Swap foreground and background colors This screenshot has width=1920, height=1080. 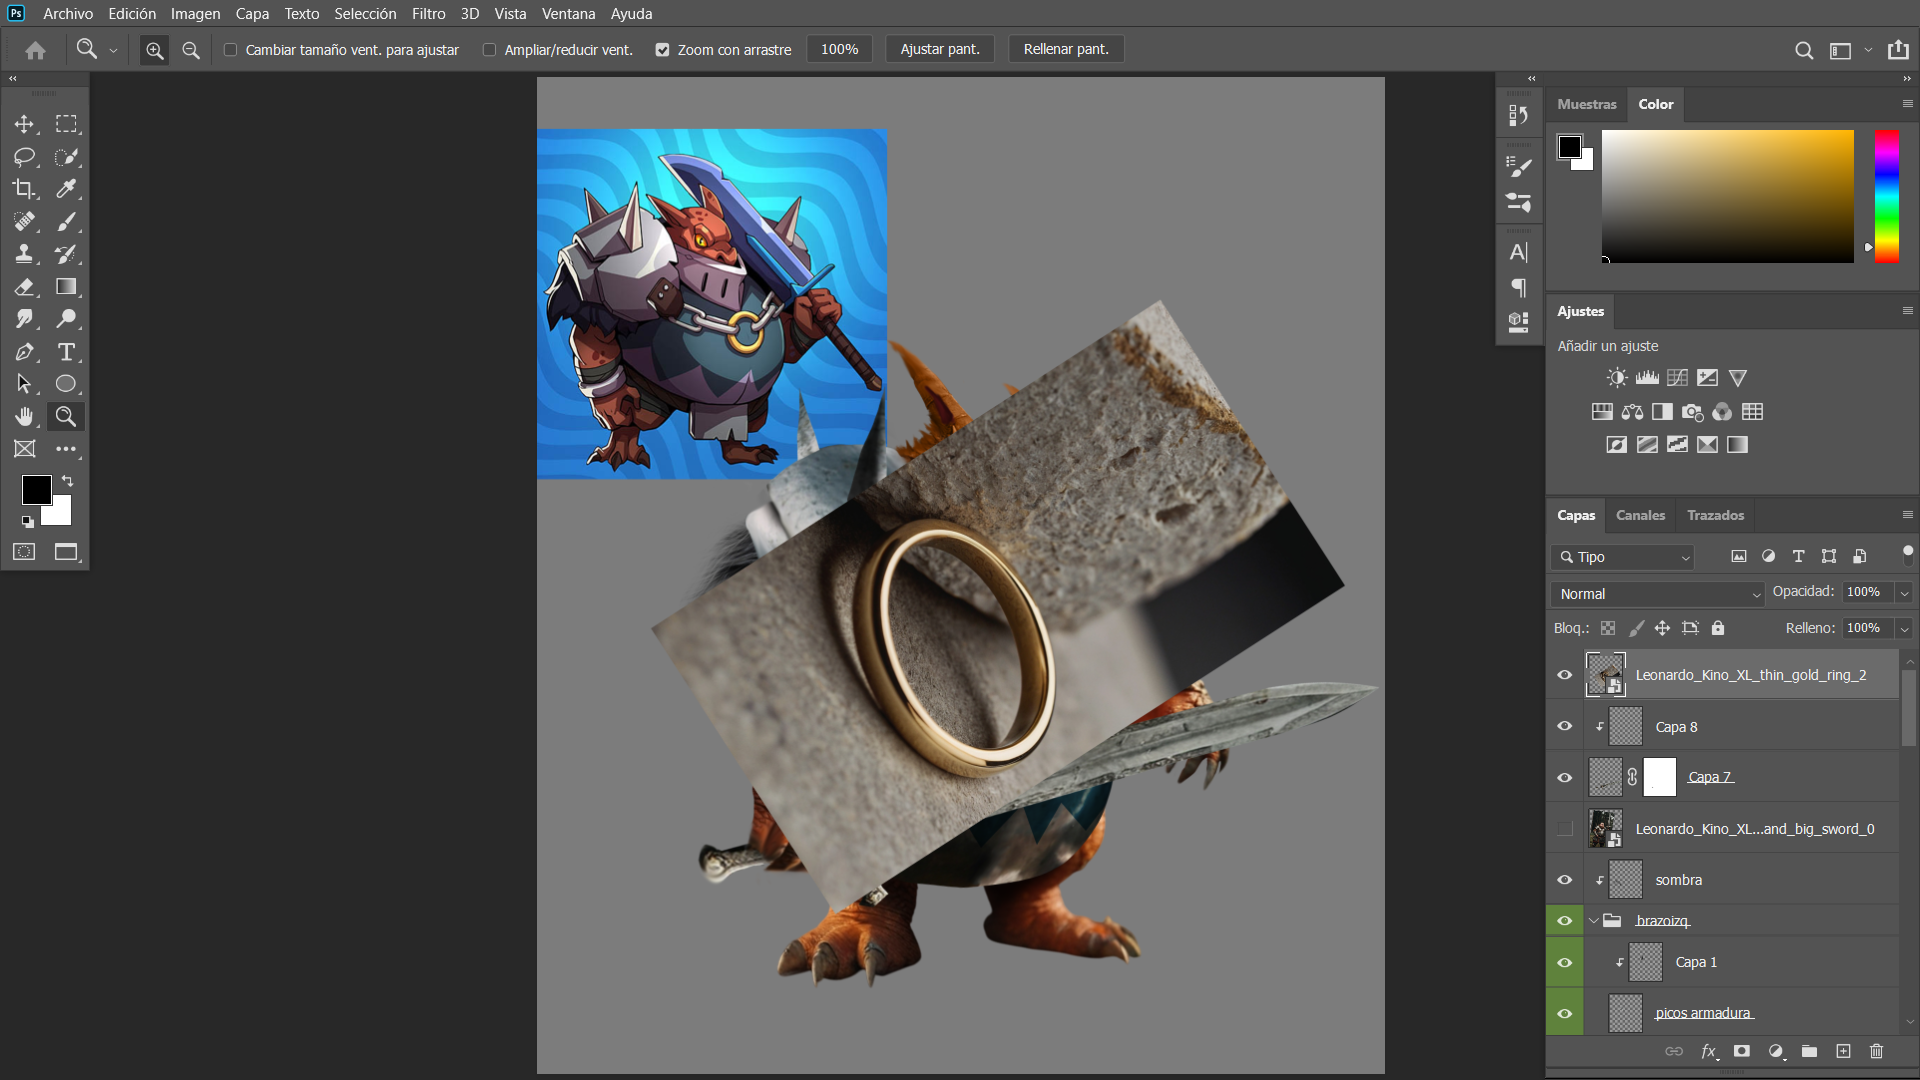68,481
